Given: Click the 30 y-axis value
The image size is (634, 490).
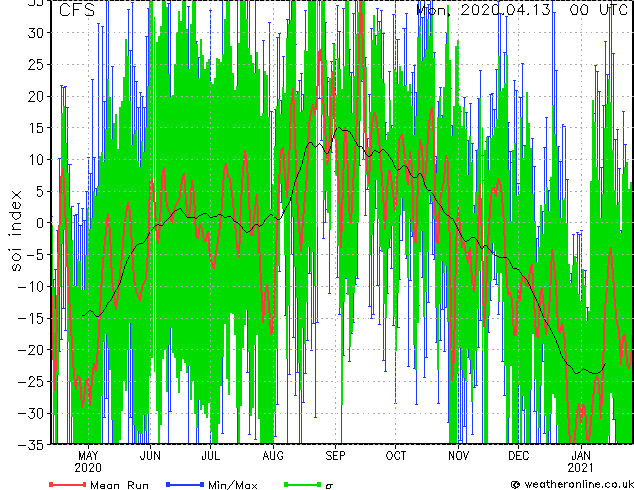Looking at the screenshot, I should [x=37, y=33].
